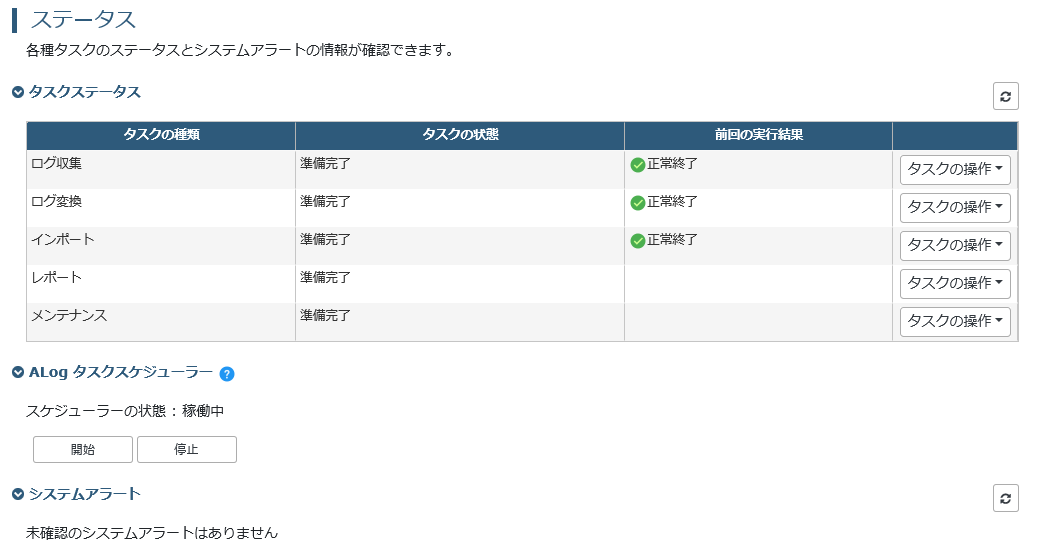Select the メンテナンス task row name
This screenshot has width=1037, height=554.
[69, 315]
